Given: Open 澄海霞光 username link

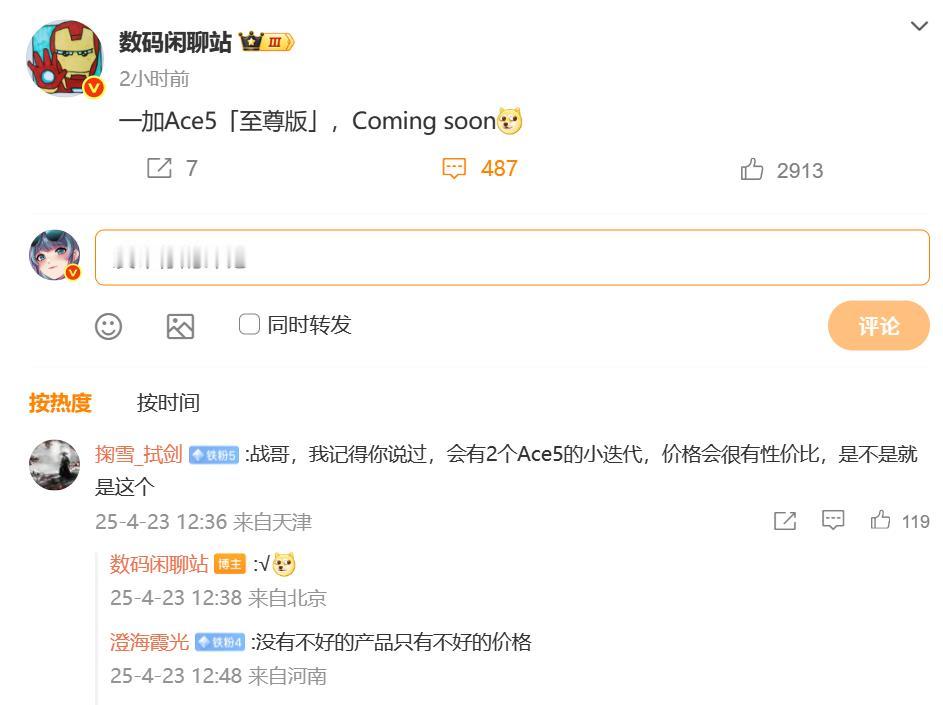Looking at the screenshot, I should coord(149,642).
